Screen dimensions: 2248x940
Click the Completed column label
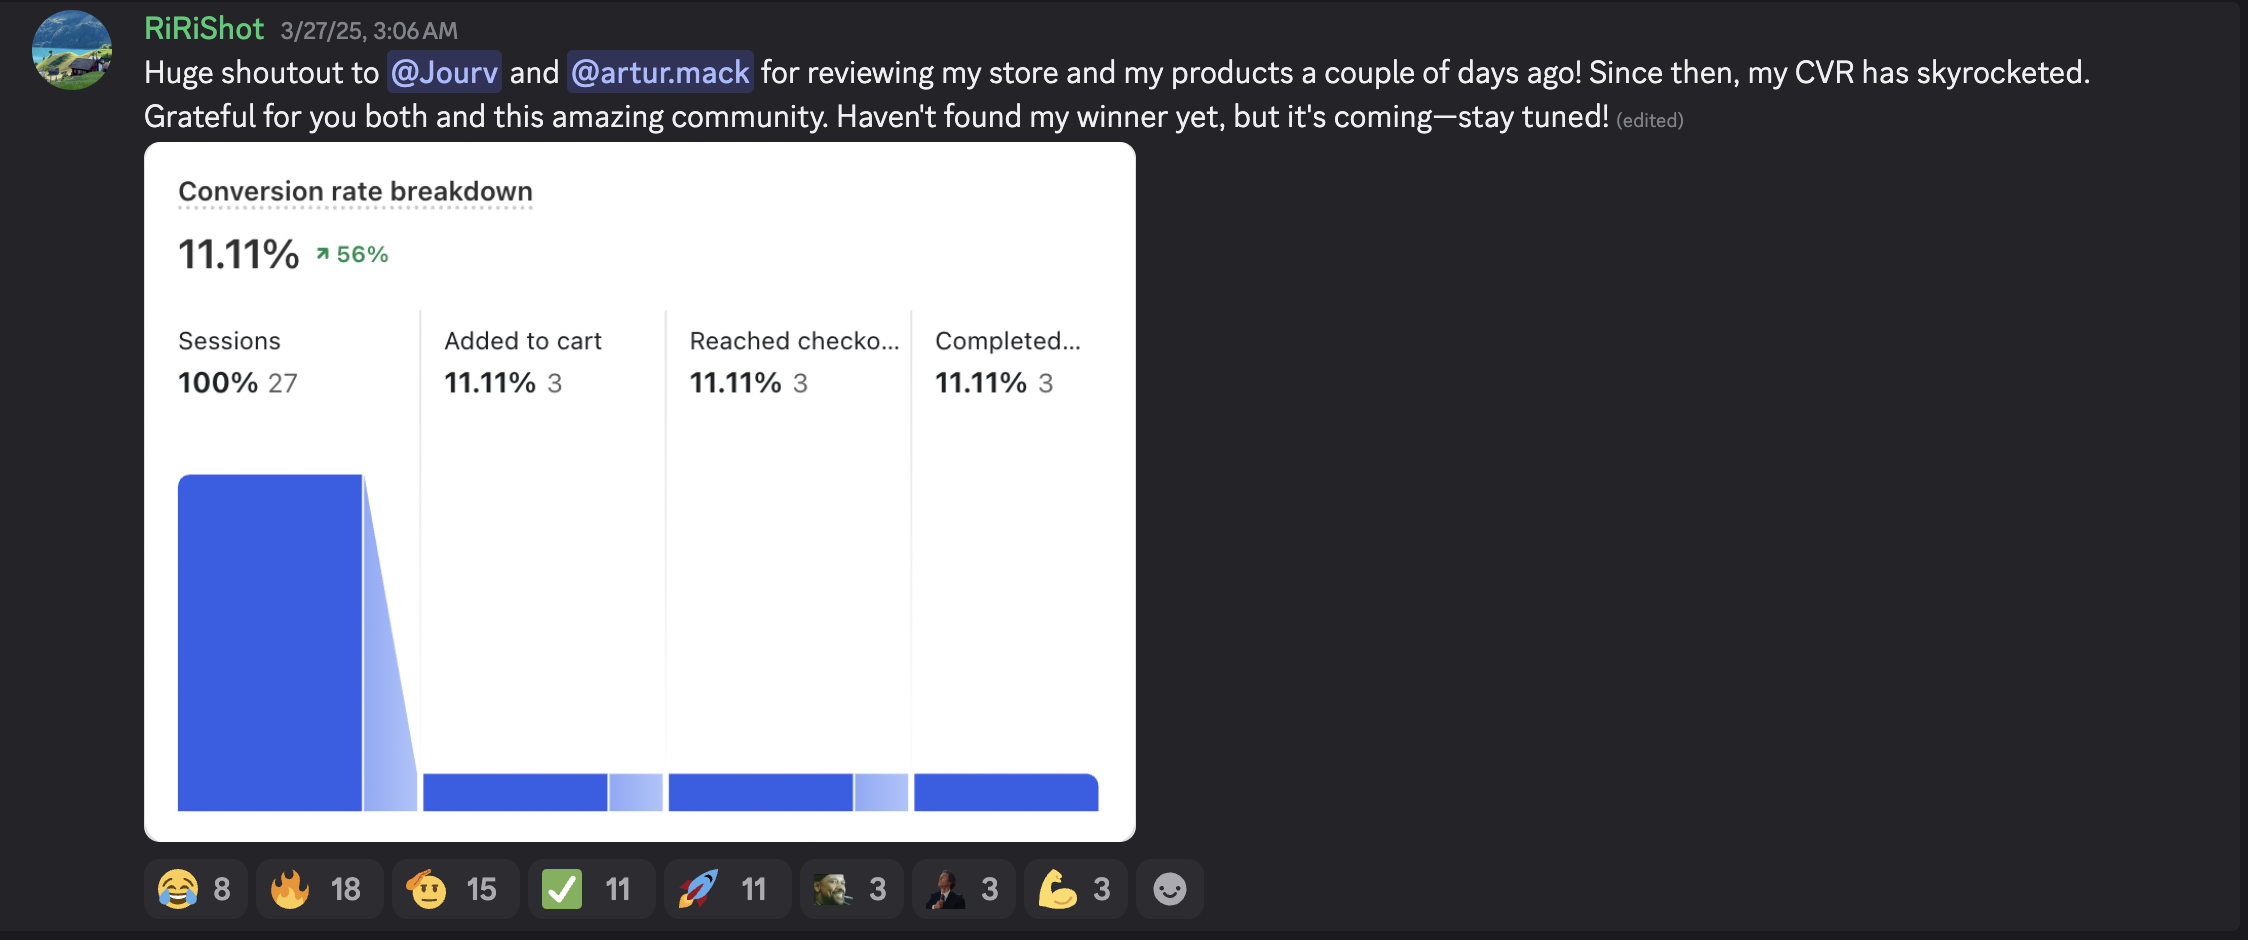pyautogui.click(x=1008, y=341)
